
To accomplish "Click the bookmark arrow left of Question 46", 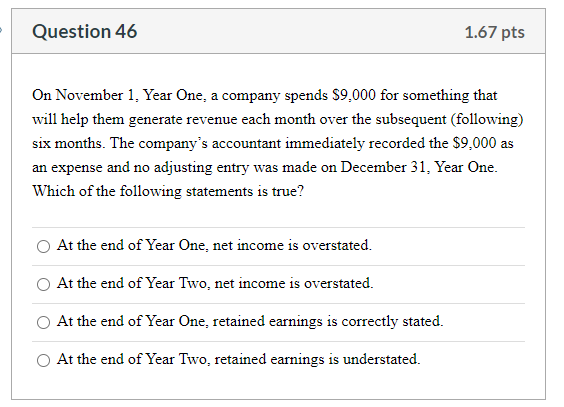I will (1, 30).
